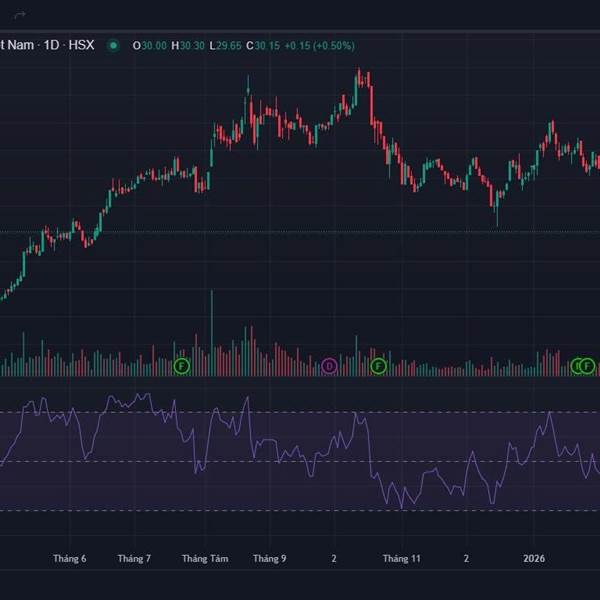Select the rightmost green F marker
600x600 pixels.
[x=588, y=366]
